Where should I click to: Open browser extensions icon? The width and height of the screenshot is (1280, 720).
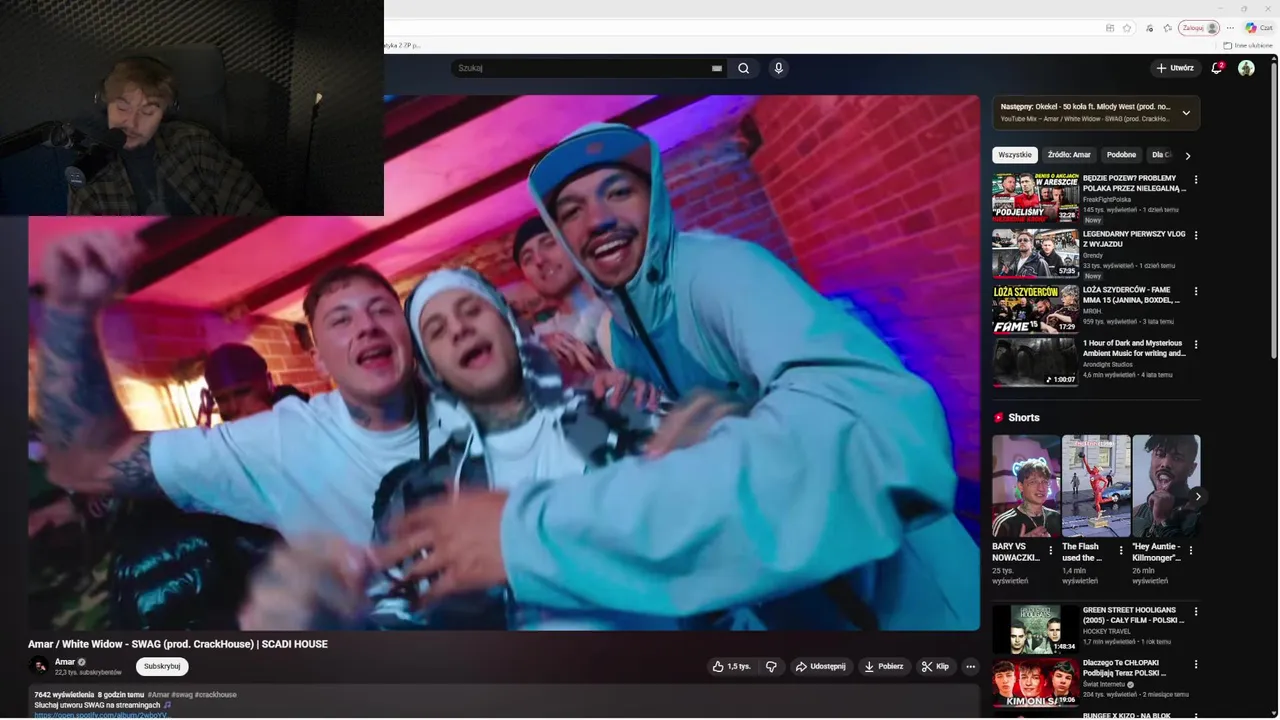[1150, 28]
